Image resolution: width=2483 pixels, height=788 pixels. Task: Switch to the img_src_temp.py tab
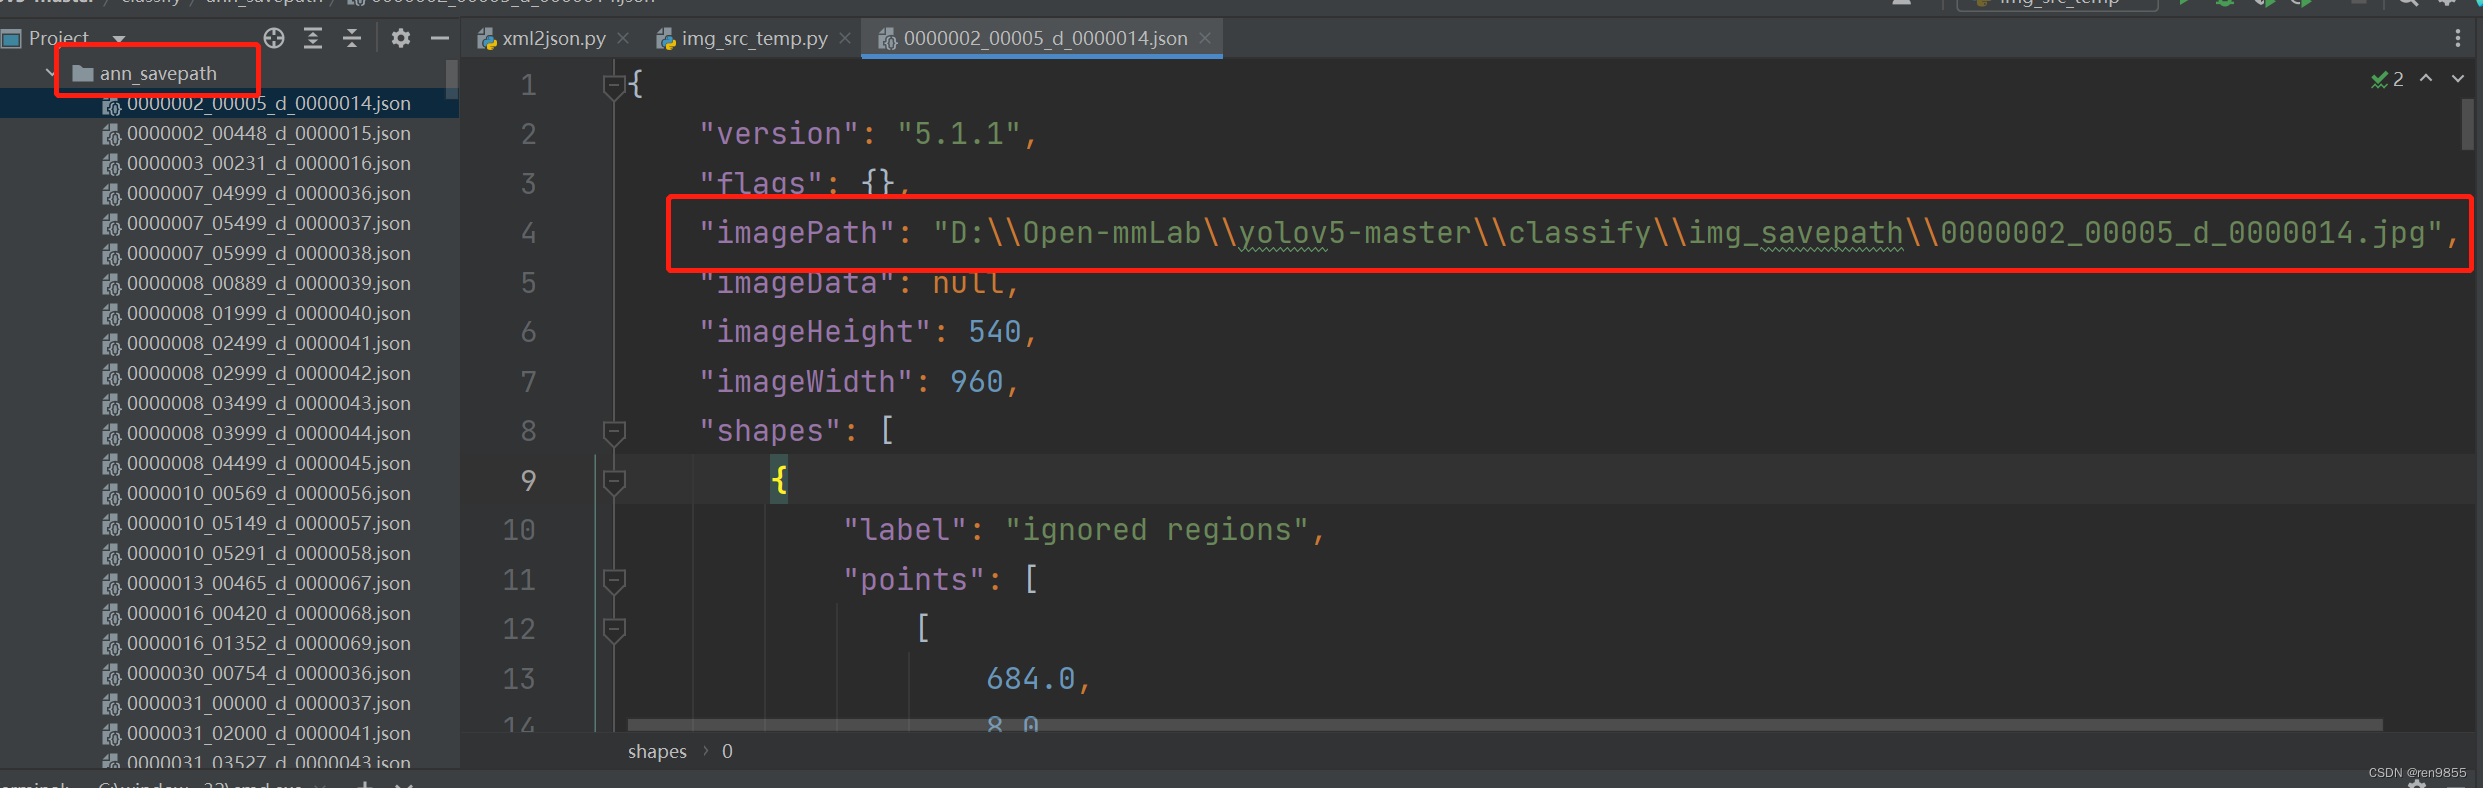point(755,38)
